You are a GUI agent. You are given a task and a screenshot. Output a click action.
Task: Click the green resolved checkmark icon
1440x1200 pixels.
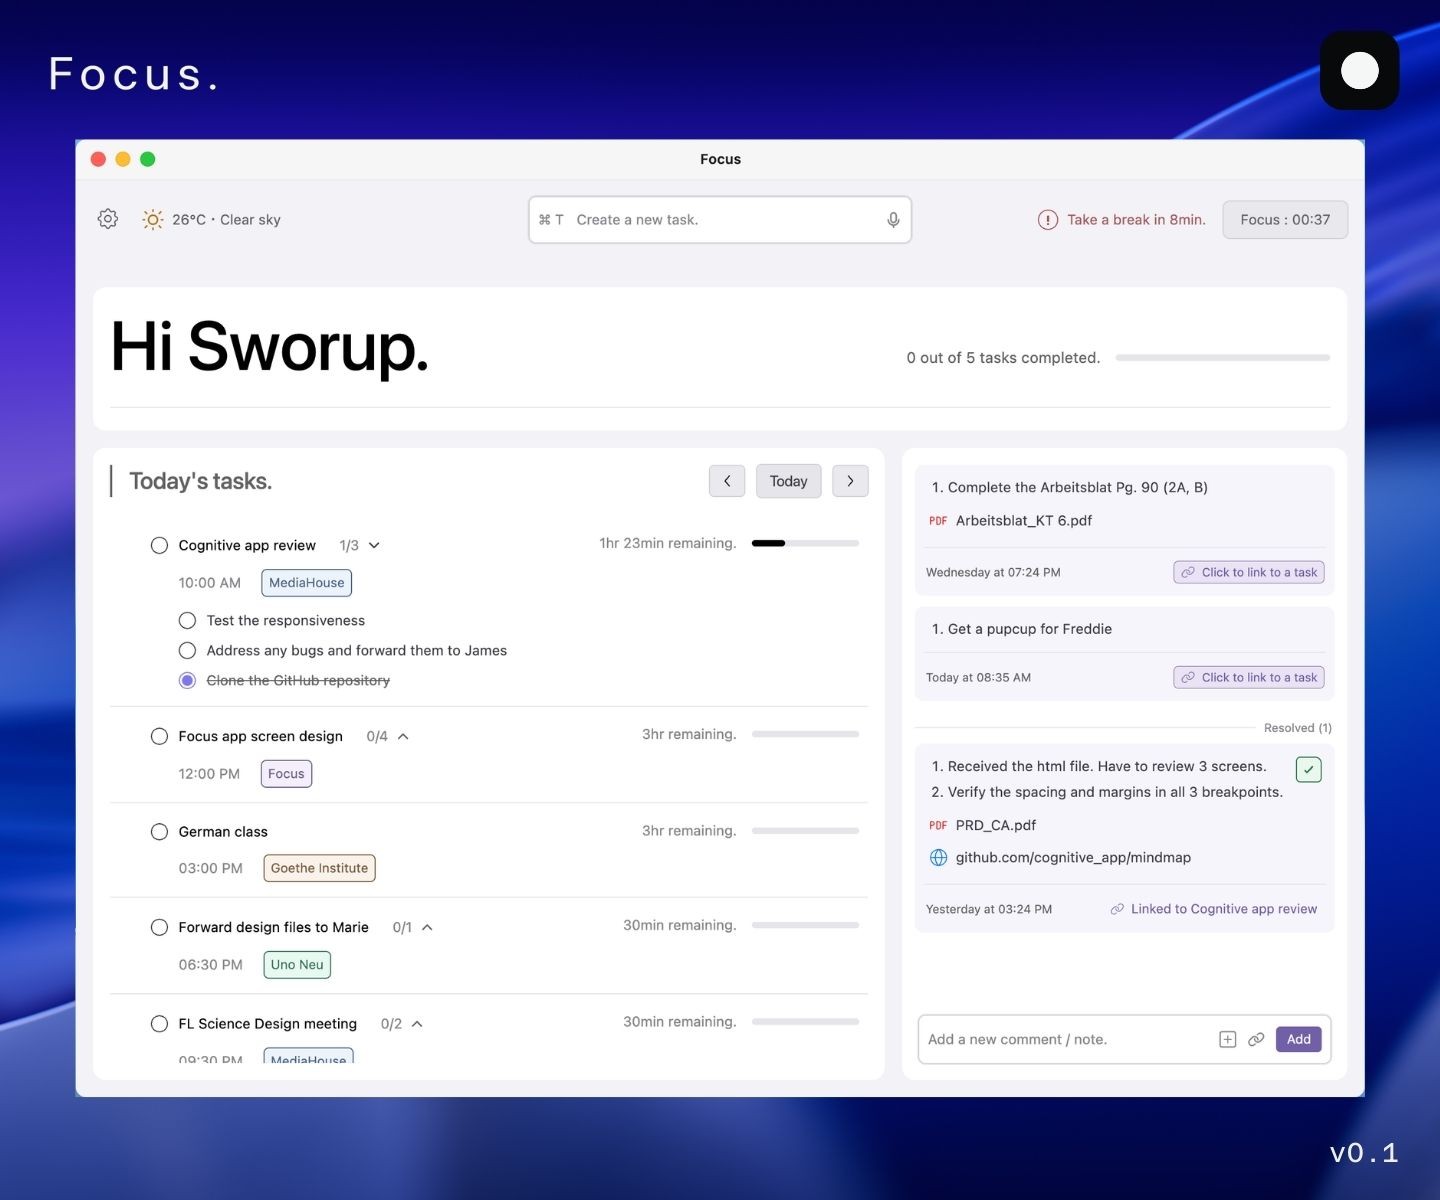pos(1308,769)
